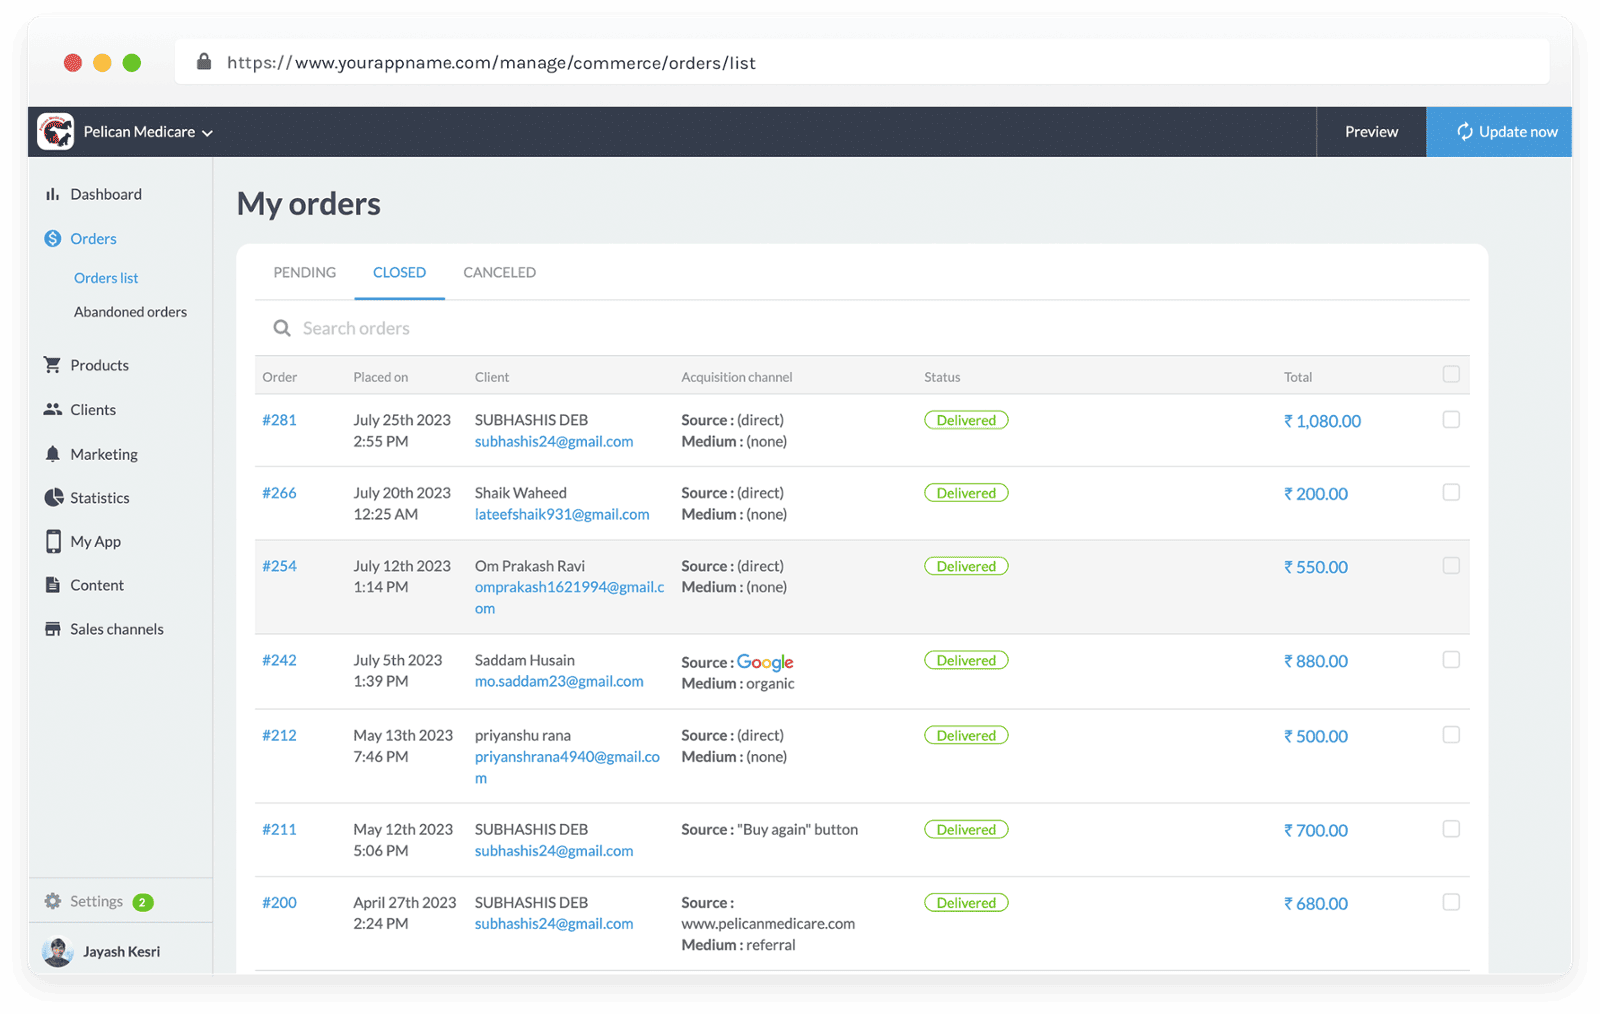The image size is (1600, 1014).
Task: Click the Settings gear icon
Action: 52,900
